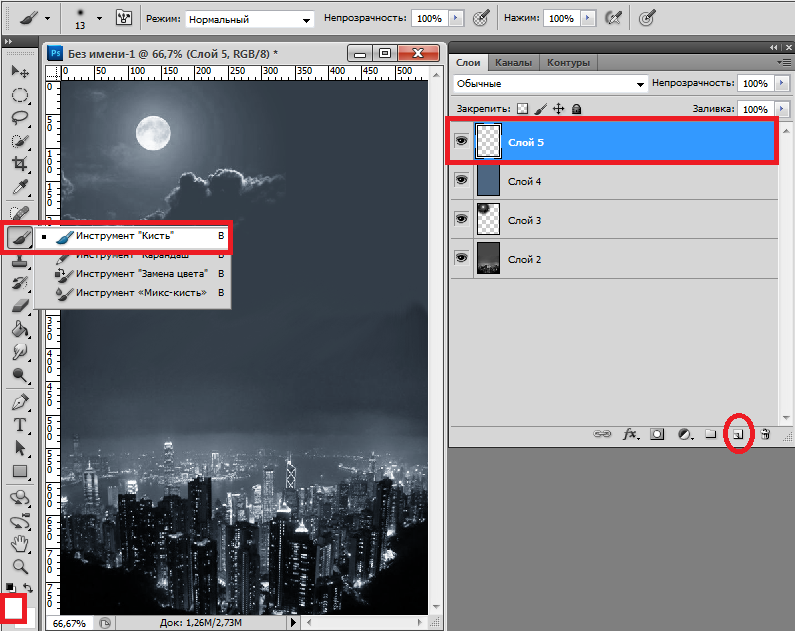Screen dimensions: 795x631
Task: Hide layer Слой 5 eye
Action: point(461,140)
